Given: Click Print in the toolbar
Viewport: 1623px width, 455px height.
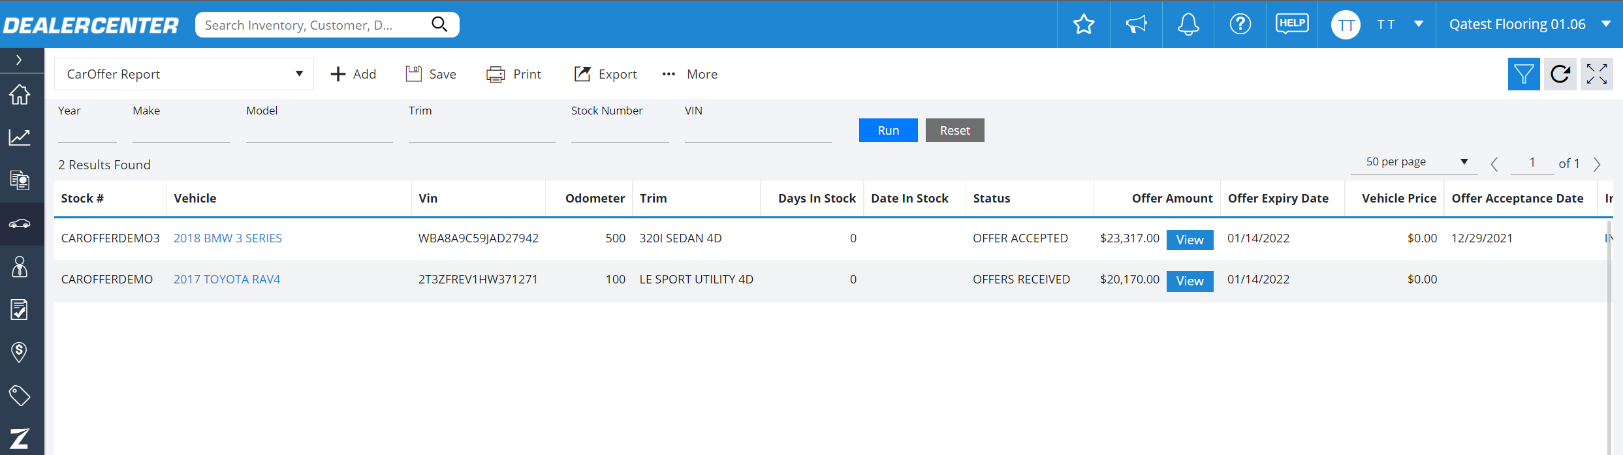Looking at the screenshot, I should (514, 74).
